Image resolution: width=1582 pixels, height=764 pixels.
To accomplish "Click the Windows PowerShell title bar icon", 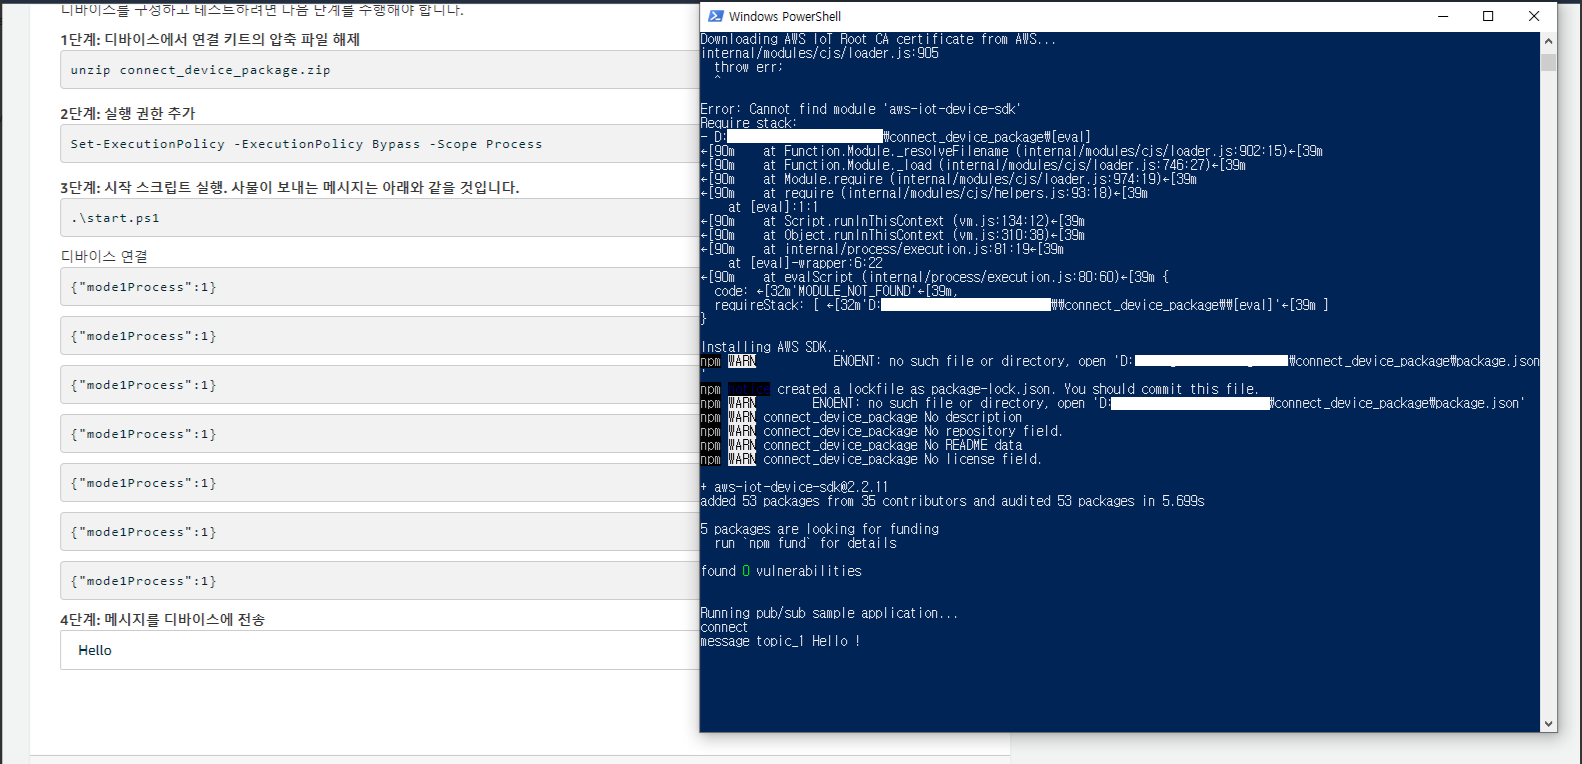I will [716, 16].
